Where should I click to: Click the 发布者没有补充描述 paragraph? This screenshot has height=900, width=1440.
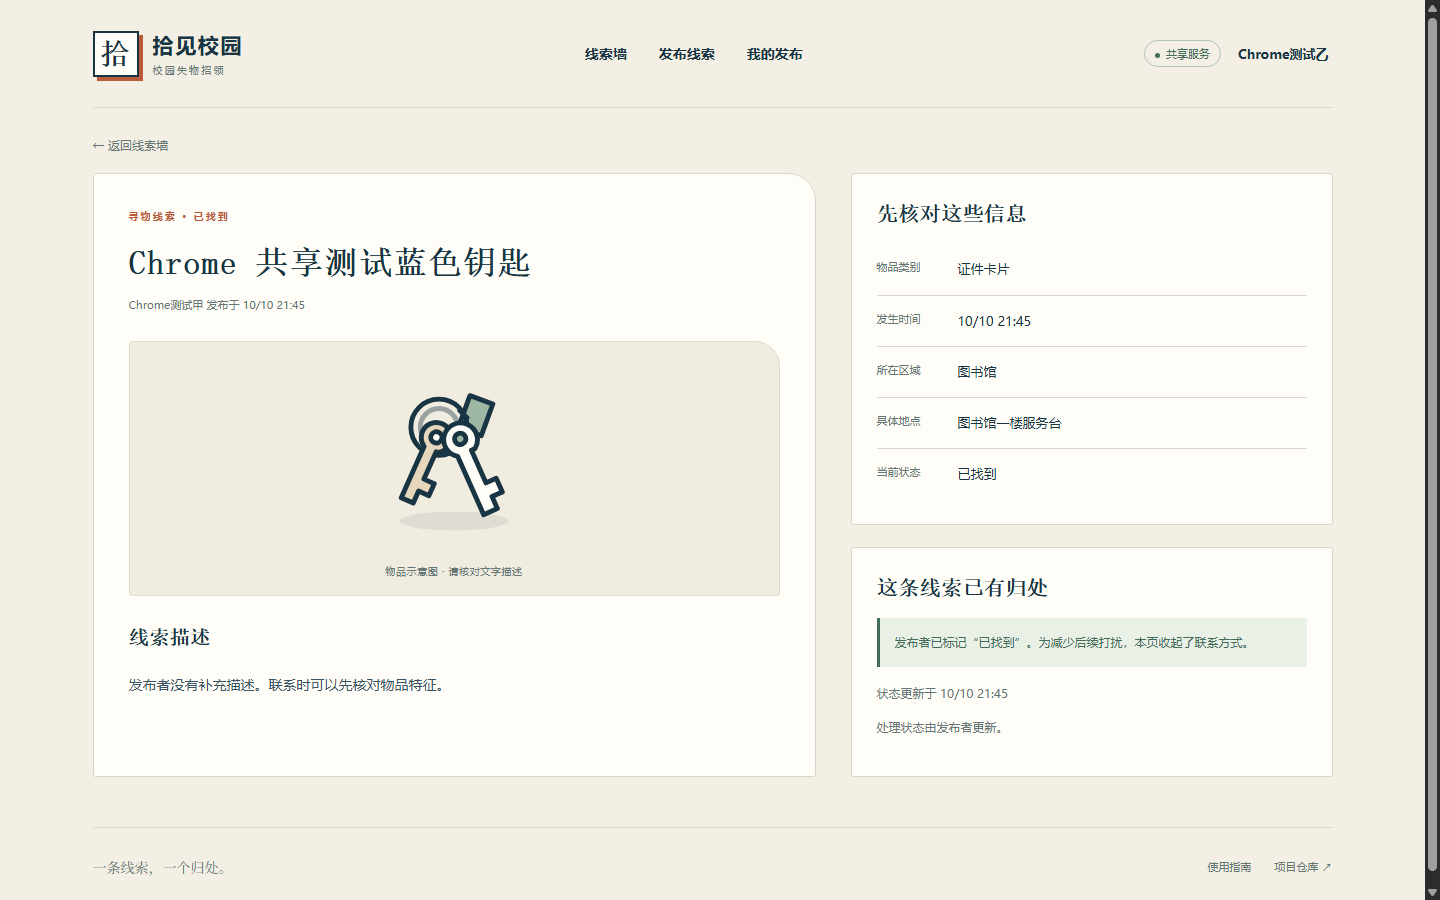(x=288, y=685)
